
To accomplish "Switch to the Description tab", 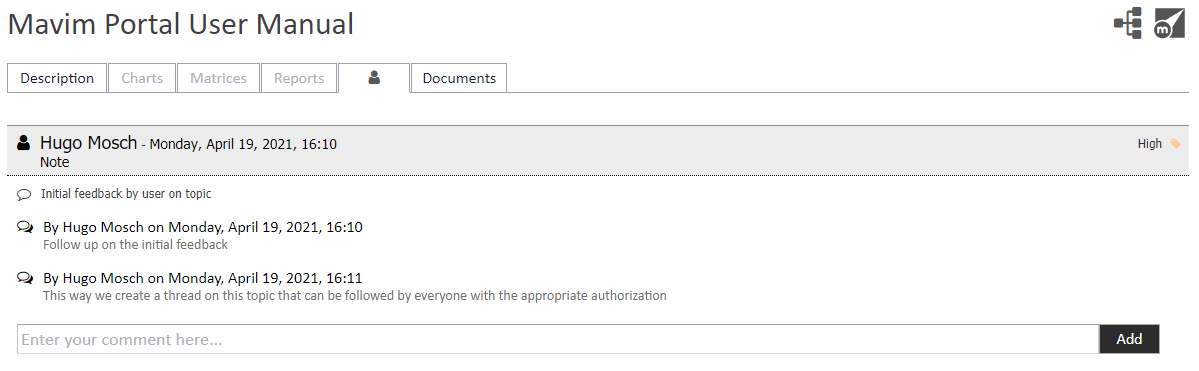I will click(57, 78).
